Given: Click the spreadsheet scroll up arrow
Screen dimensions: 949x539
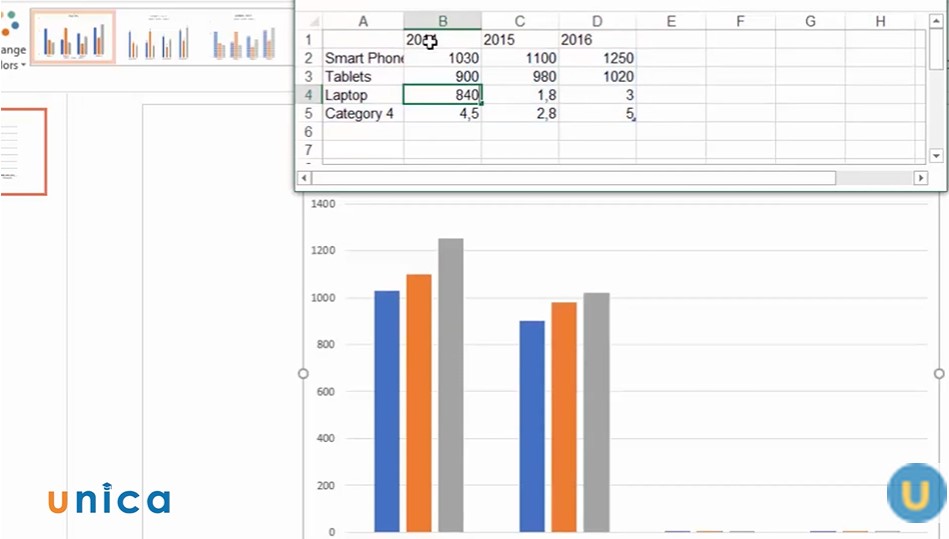Looking at the screenshot, I should pyautogui.click(x=936, y=21).
